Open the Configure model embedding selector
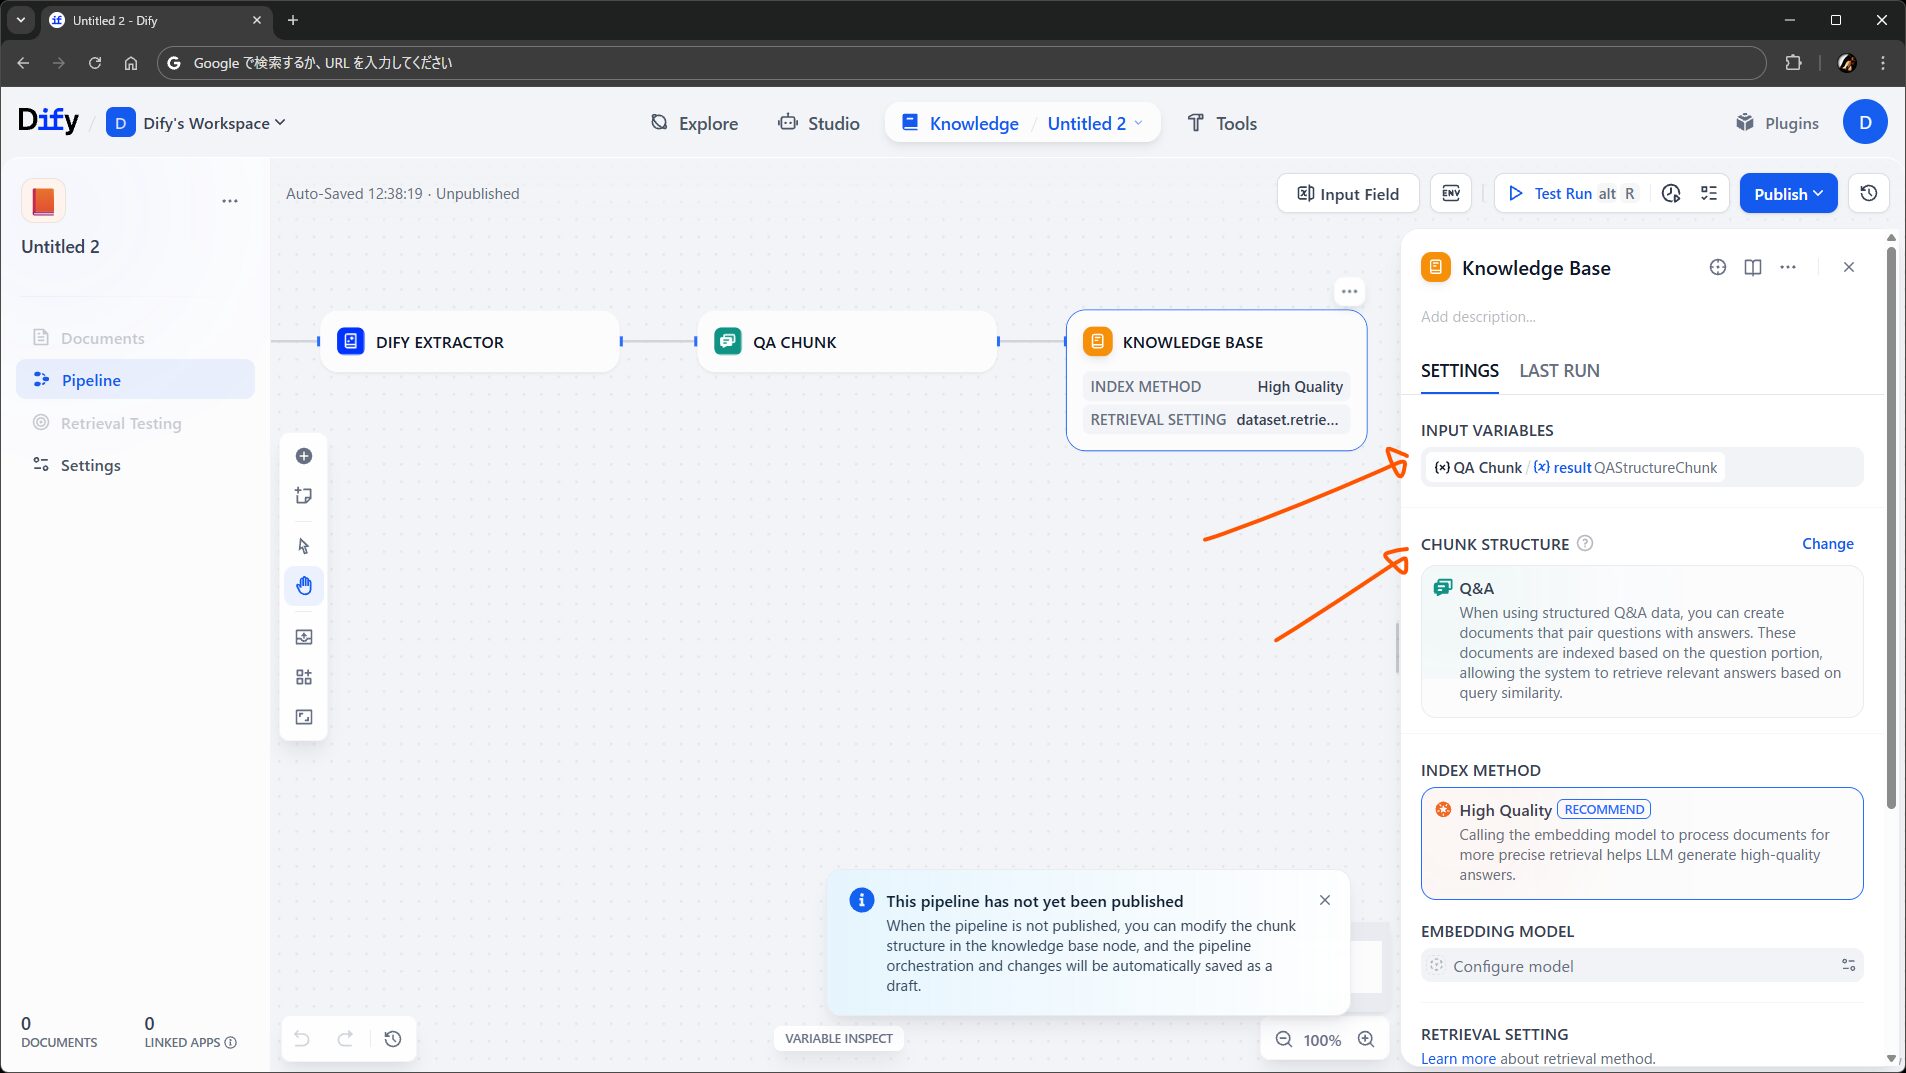1906x1073 pixels. pyautogui.click(x=1641, y=965)
